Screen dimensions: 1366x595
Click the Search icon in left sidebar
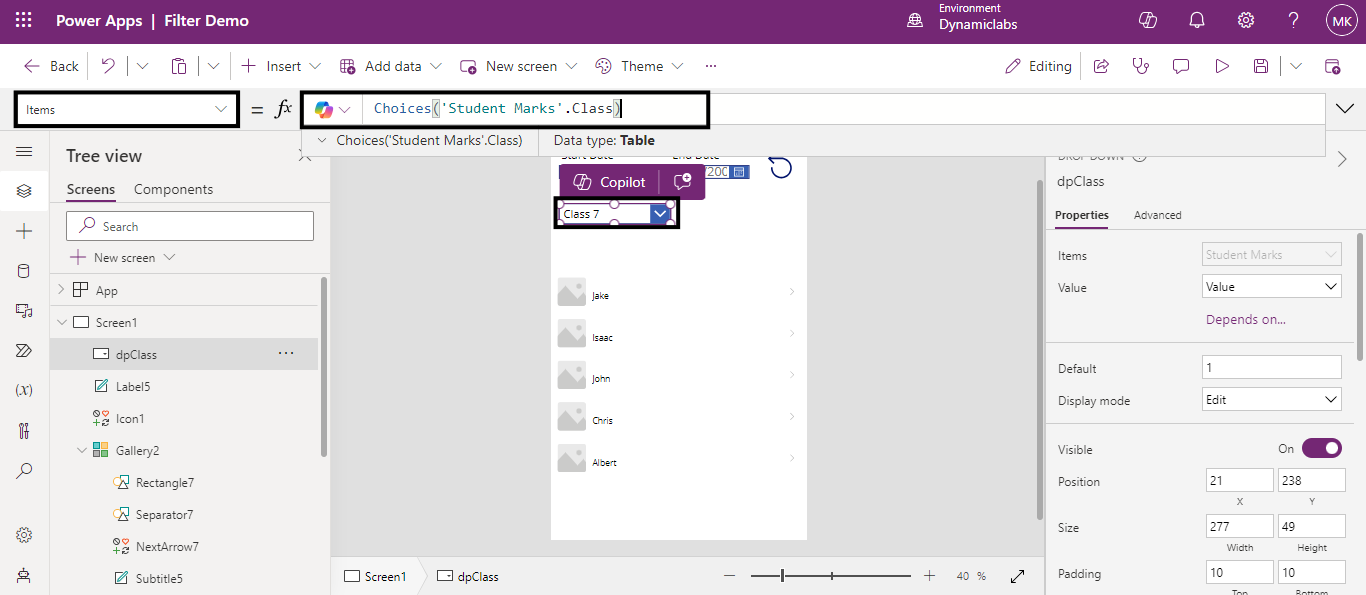(24, 470)
